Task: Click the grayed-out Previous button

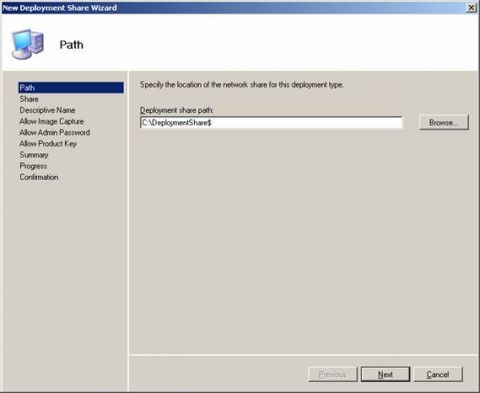Action: 333,374
